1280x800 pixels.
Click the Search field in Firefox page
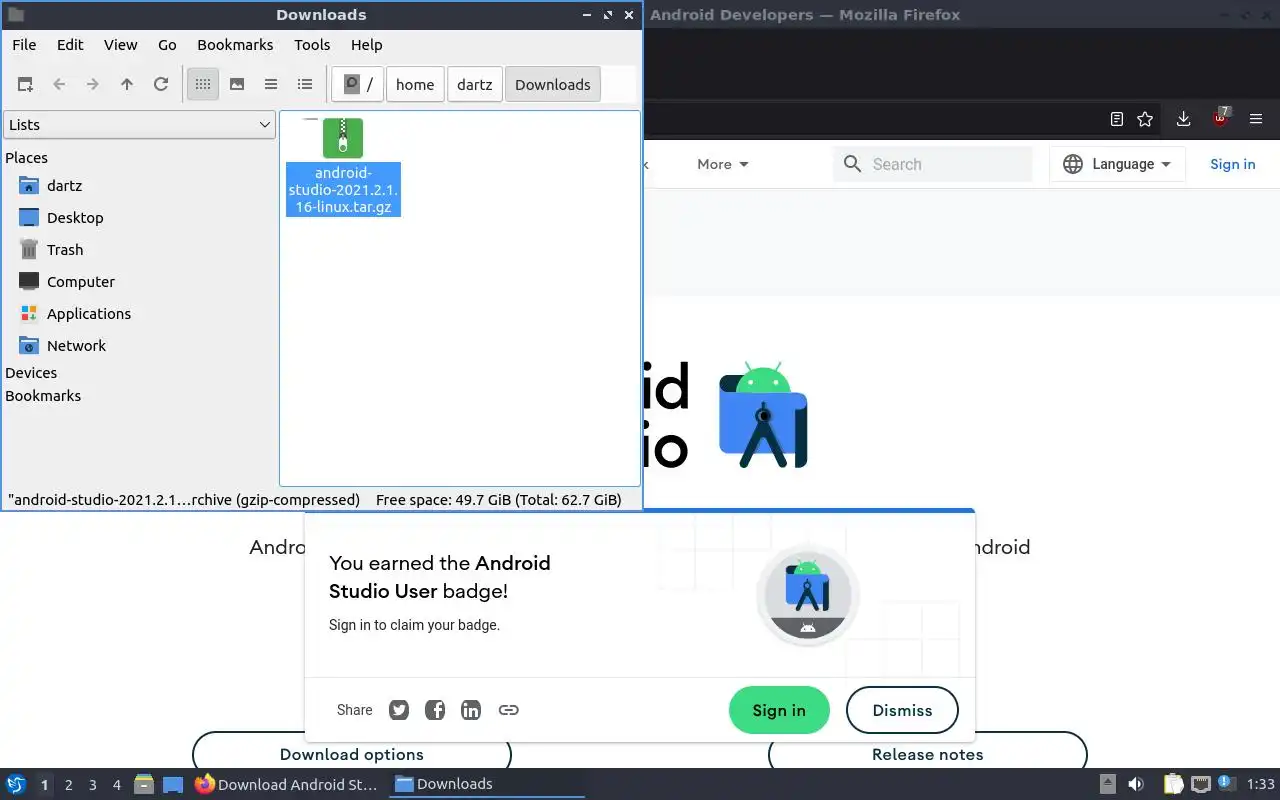[932, 164]
